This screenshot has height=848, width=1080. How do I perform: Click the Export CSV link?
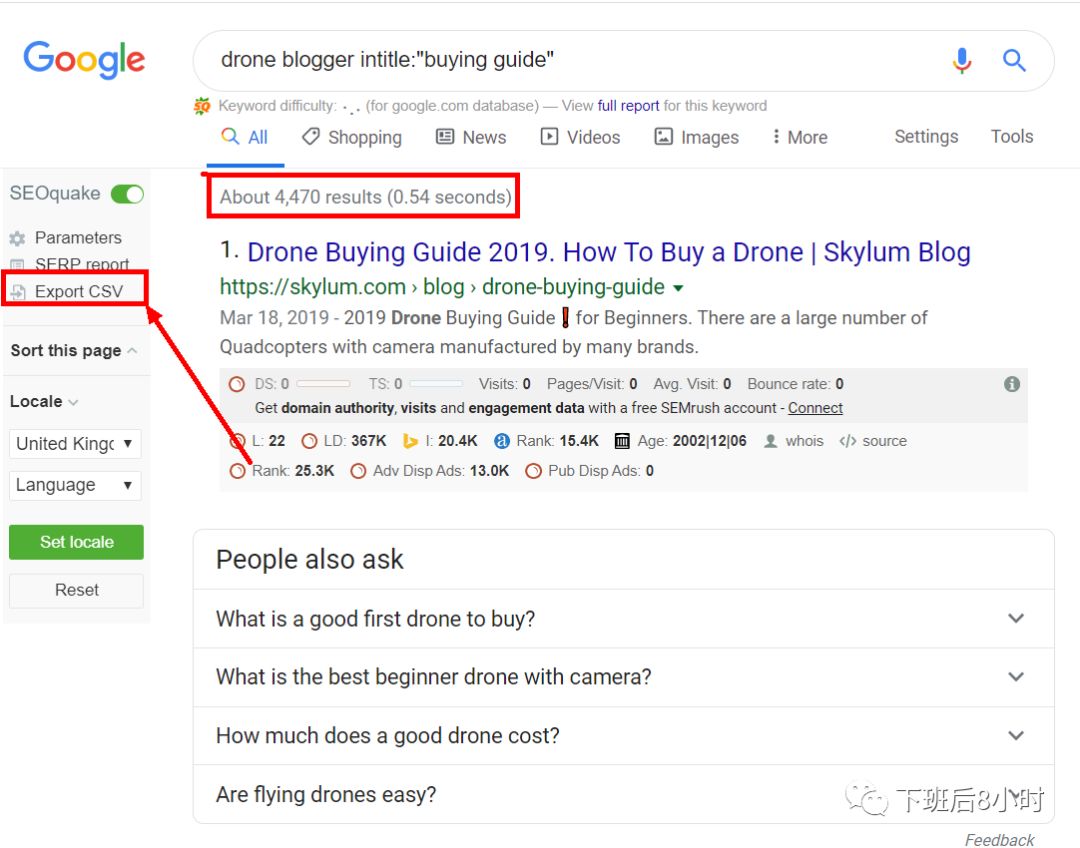click(x=79, y=292)
